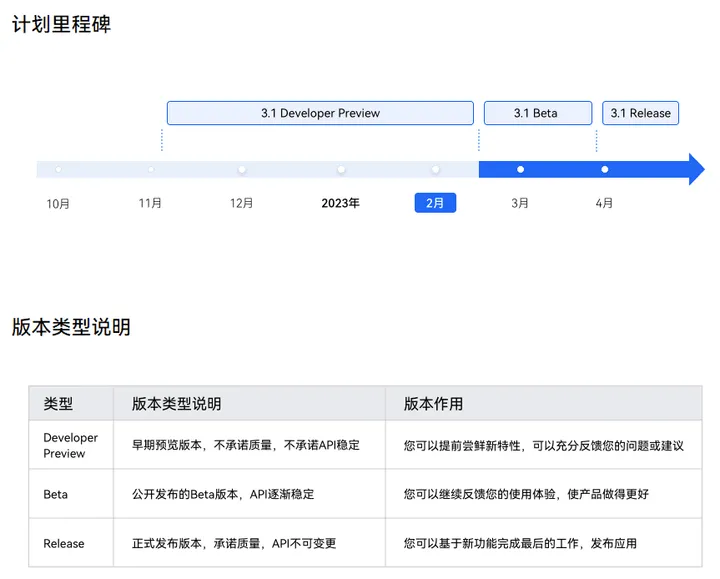This screenshot has height=579, width=720.
Task: Select the Developer Preview cell in the table
Action: tap(70, 445)
